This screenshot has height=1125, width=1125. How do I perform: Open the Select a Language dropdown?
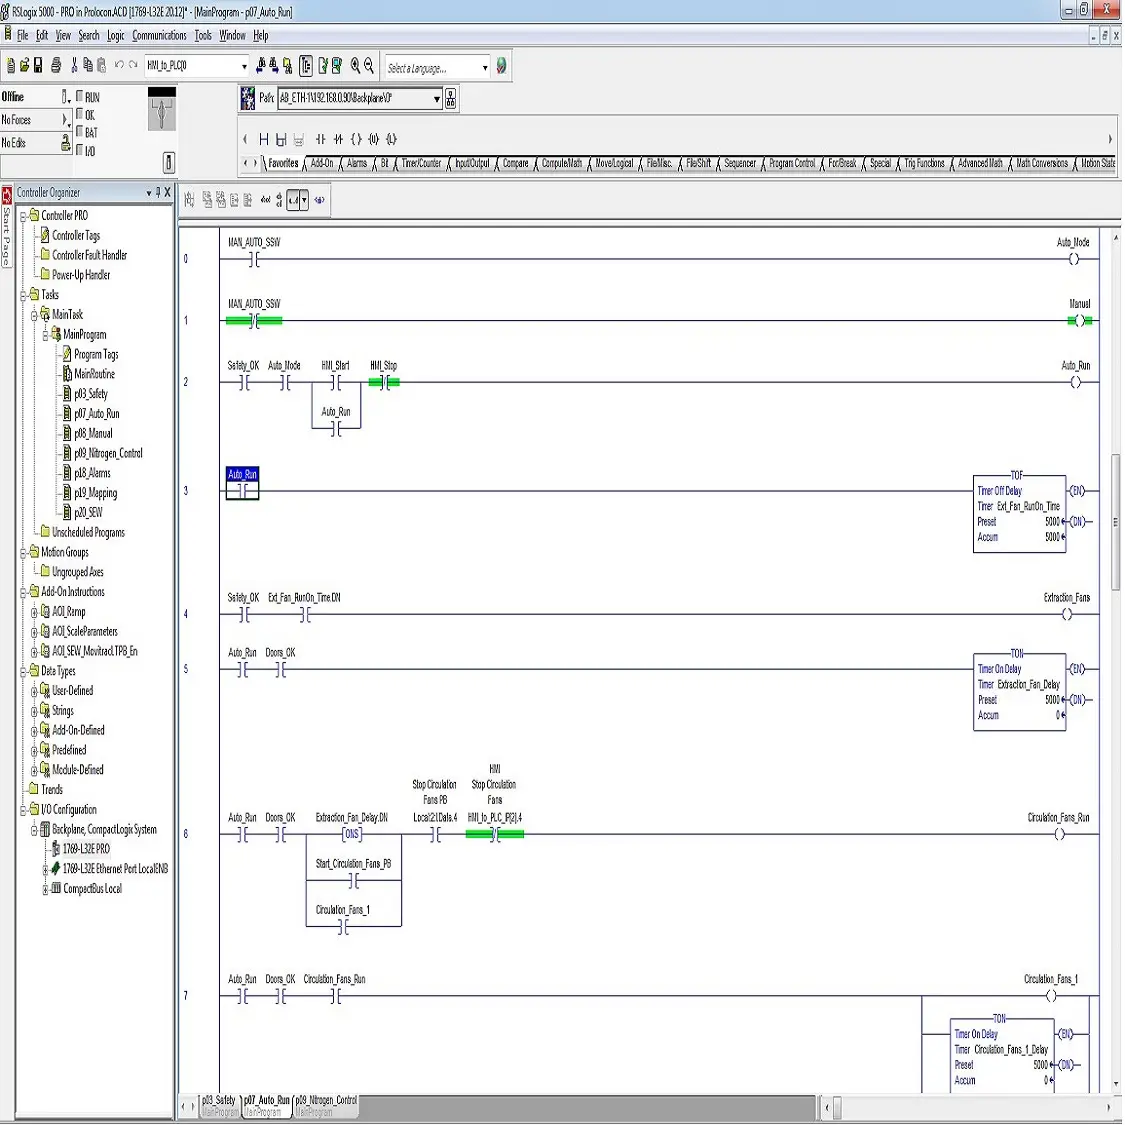click(x=485, y=67)
